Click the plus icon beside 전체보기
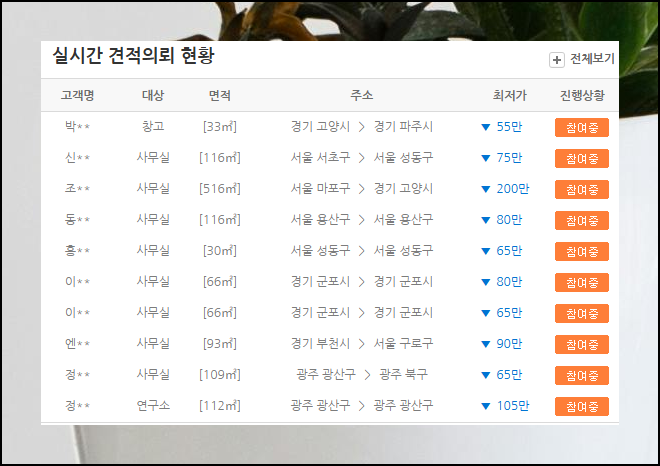660x466 pixels. click(x=556, y=60)
